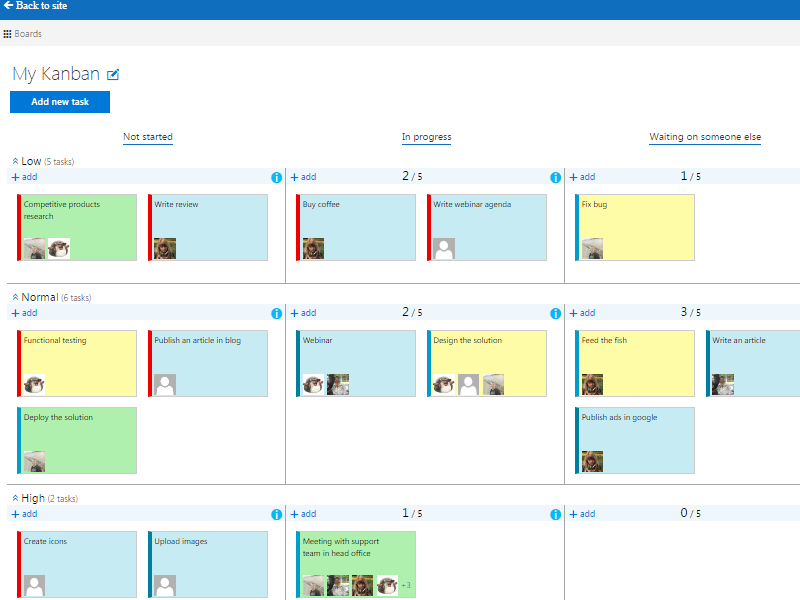Collapse the Normal priority swimlane
This screenshot has height=600, width=800.
[15, 297]
